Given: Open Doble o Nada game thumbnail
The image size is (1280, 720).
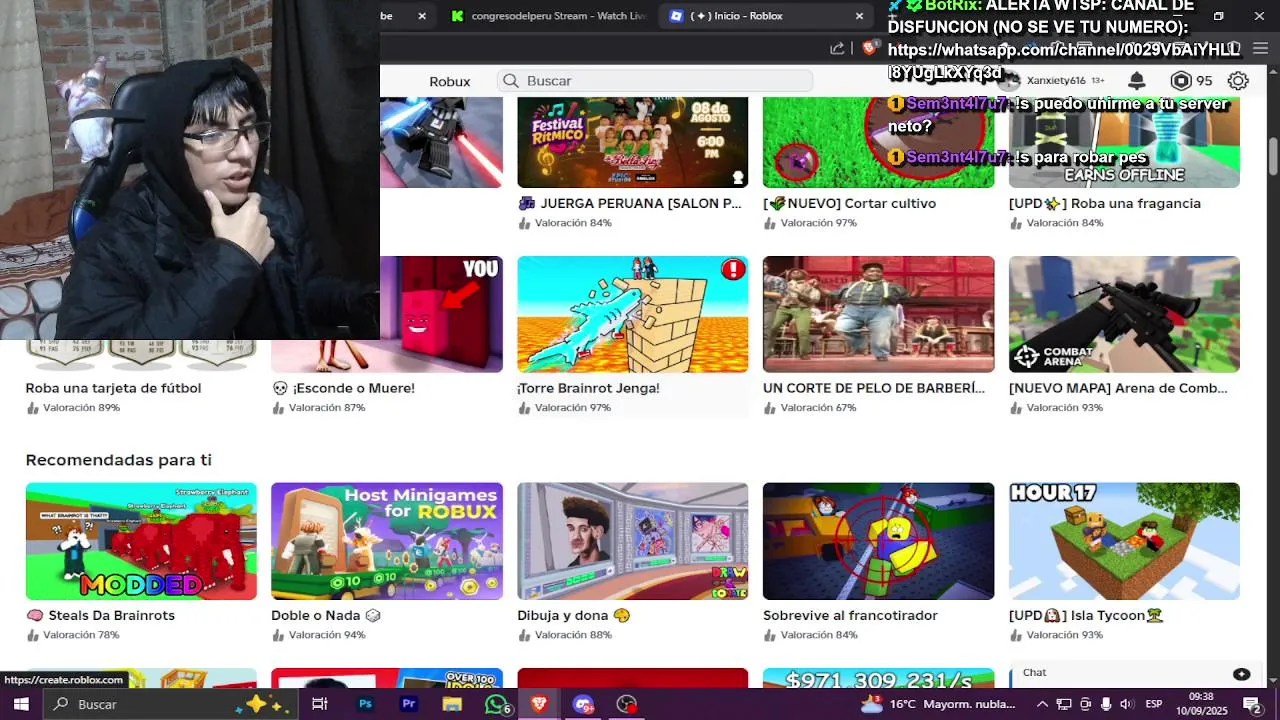Looking at the screenshot, I should pyautogui.click(x=387, y=541).
